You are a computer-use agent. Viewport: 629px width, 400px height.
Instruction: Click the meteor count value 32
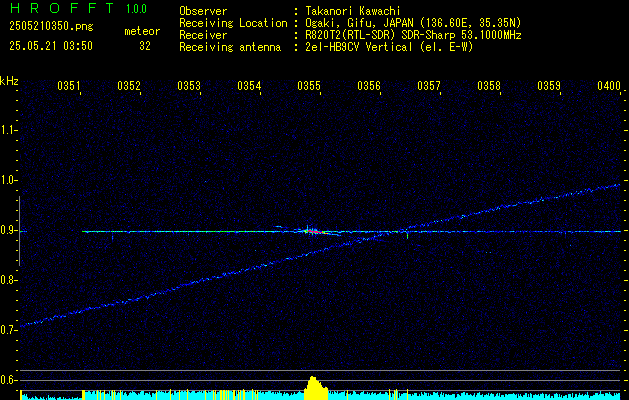(x=145, y=46)
